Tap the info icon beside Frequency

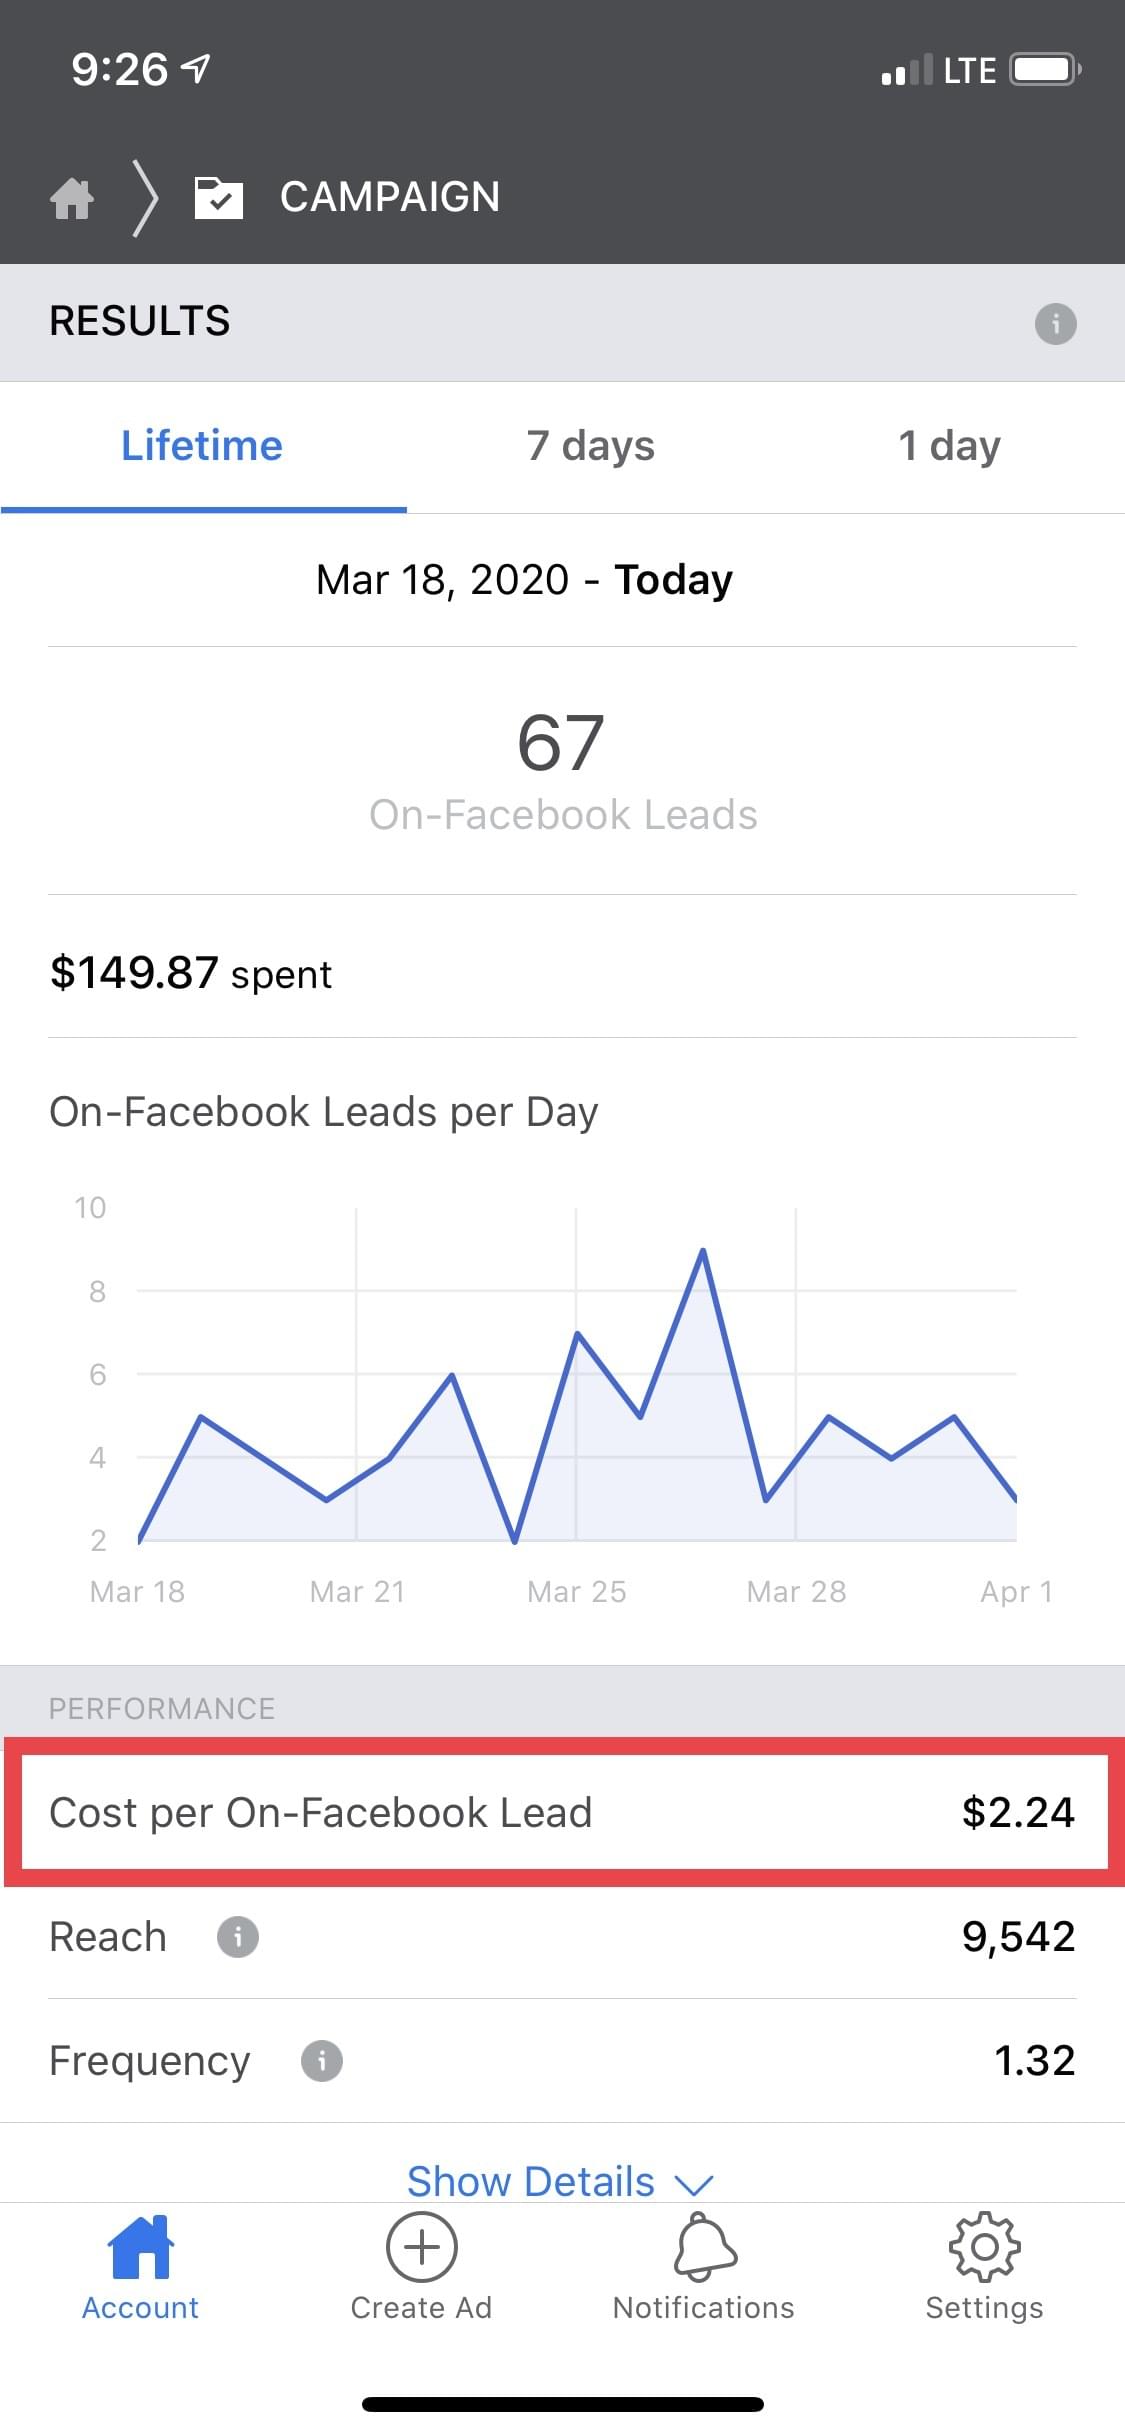(321, 2060)
